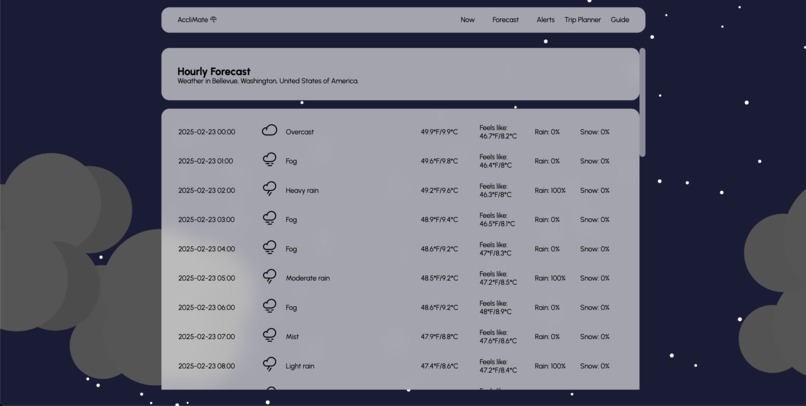Screen dimensions: 806x406
Task: Click Feels like 46.3°F/8°C value
Action: pyautogui.click(x=496, y=191)
